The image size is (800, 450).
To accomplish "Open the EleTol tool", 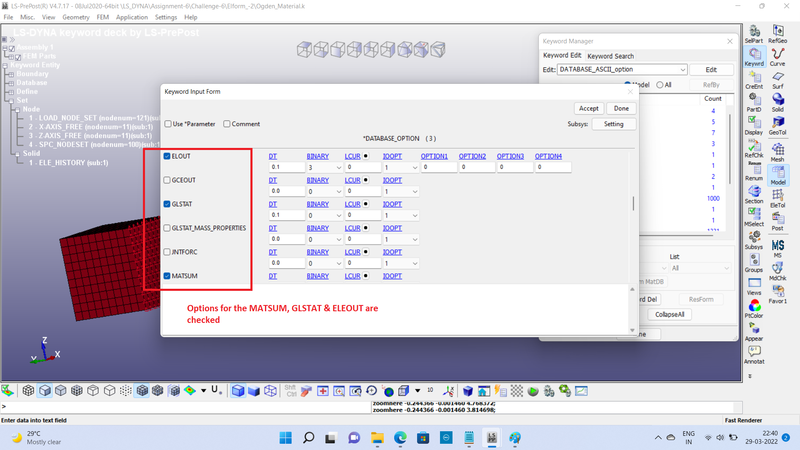I will (778, 198).
